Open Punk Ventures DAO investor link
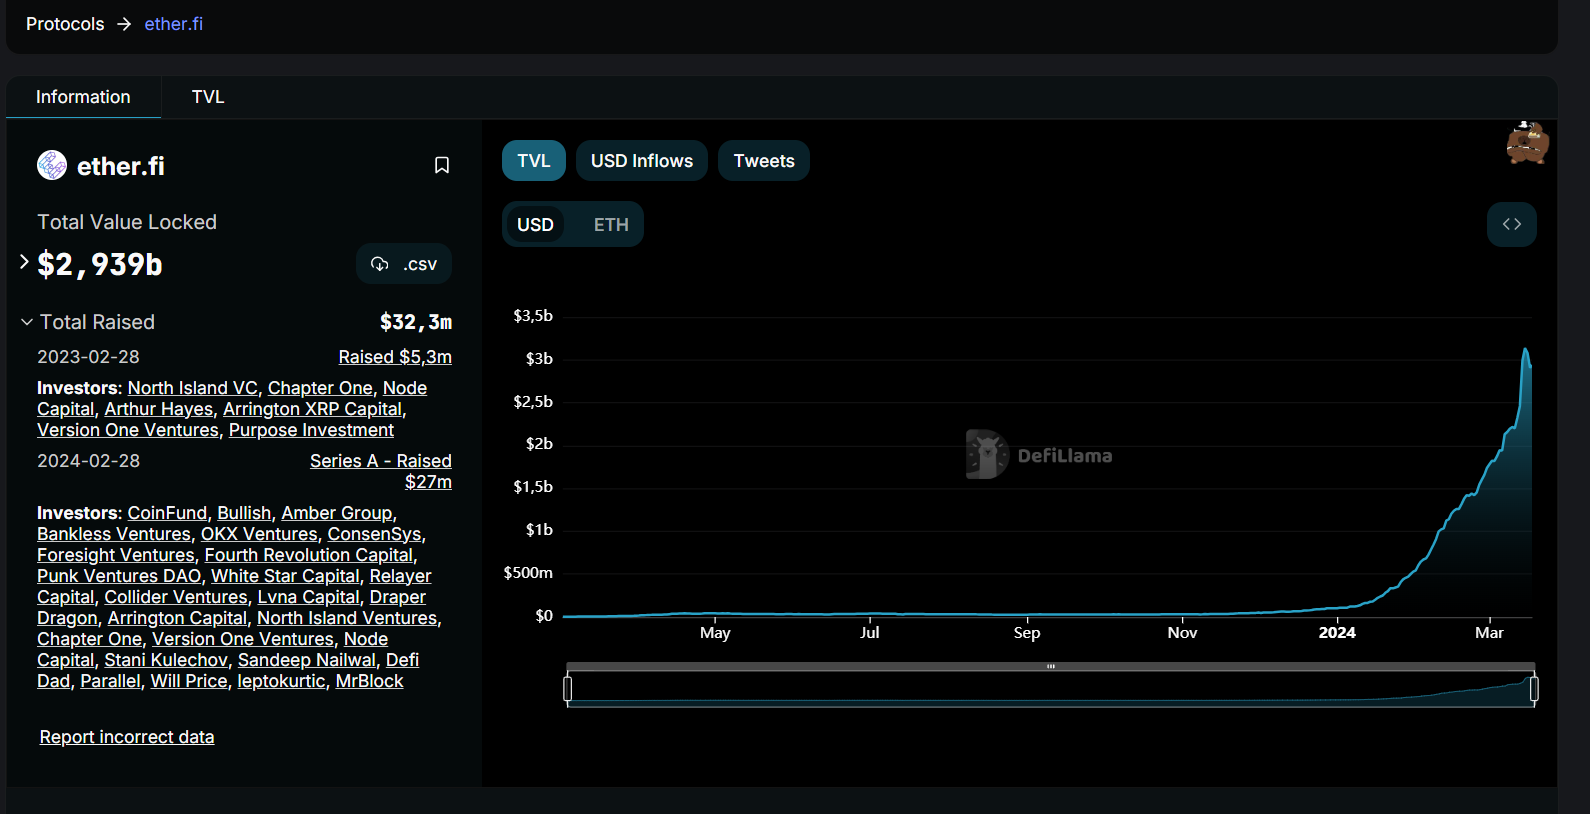The image size is (1590, 814). 119,576
